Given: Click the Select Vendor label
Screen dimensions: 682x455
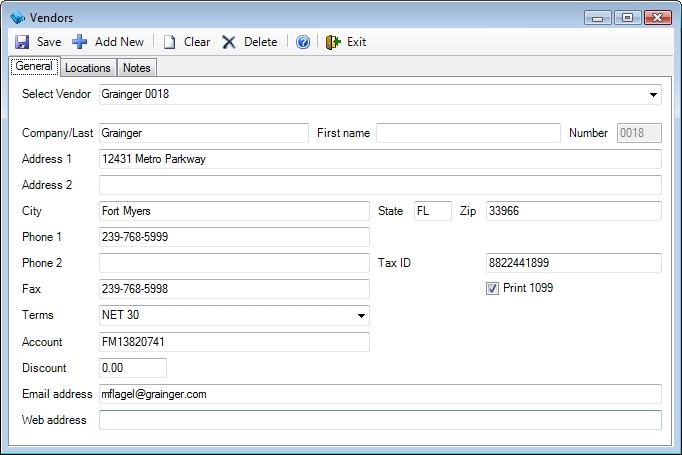Looking at the screenshot, I should [x=57, y=94].
